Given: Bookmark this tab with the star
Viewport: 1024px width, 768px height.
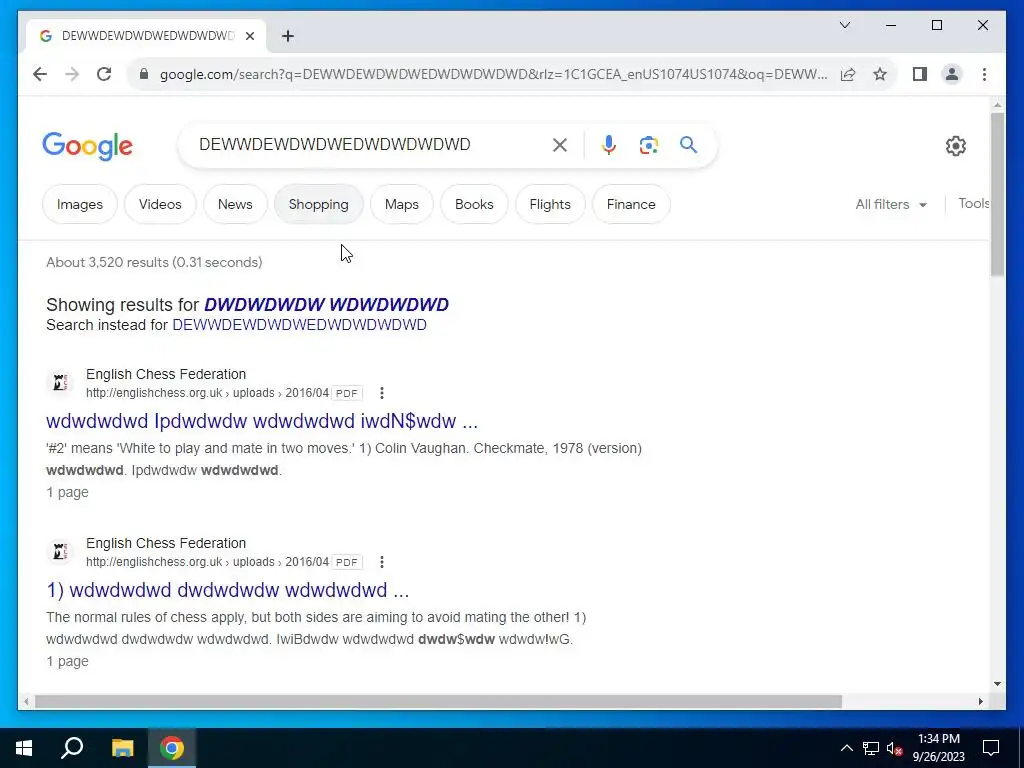Looking at the screenshot, I should [880, 74].
